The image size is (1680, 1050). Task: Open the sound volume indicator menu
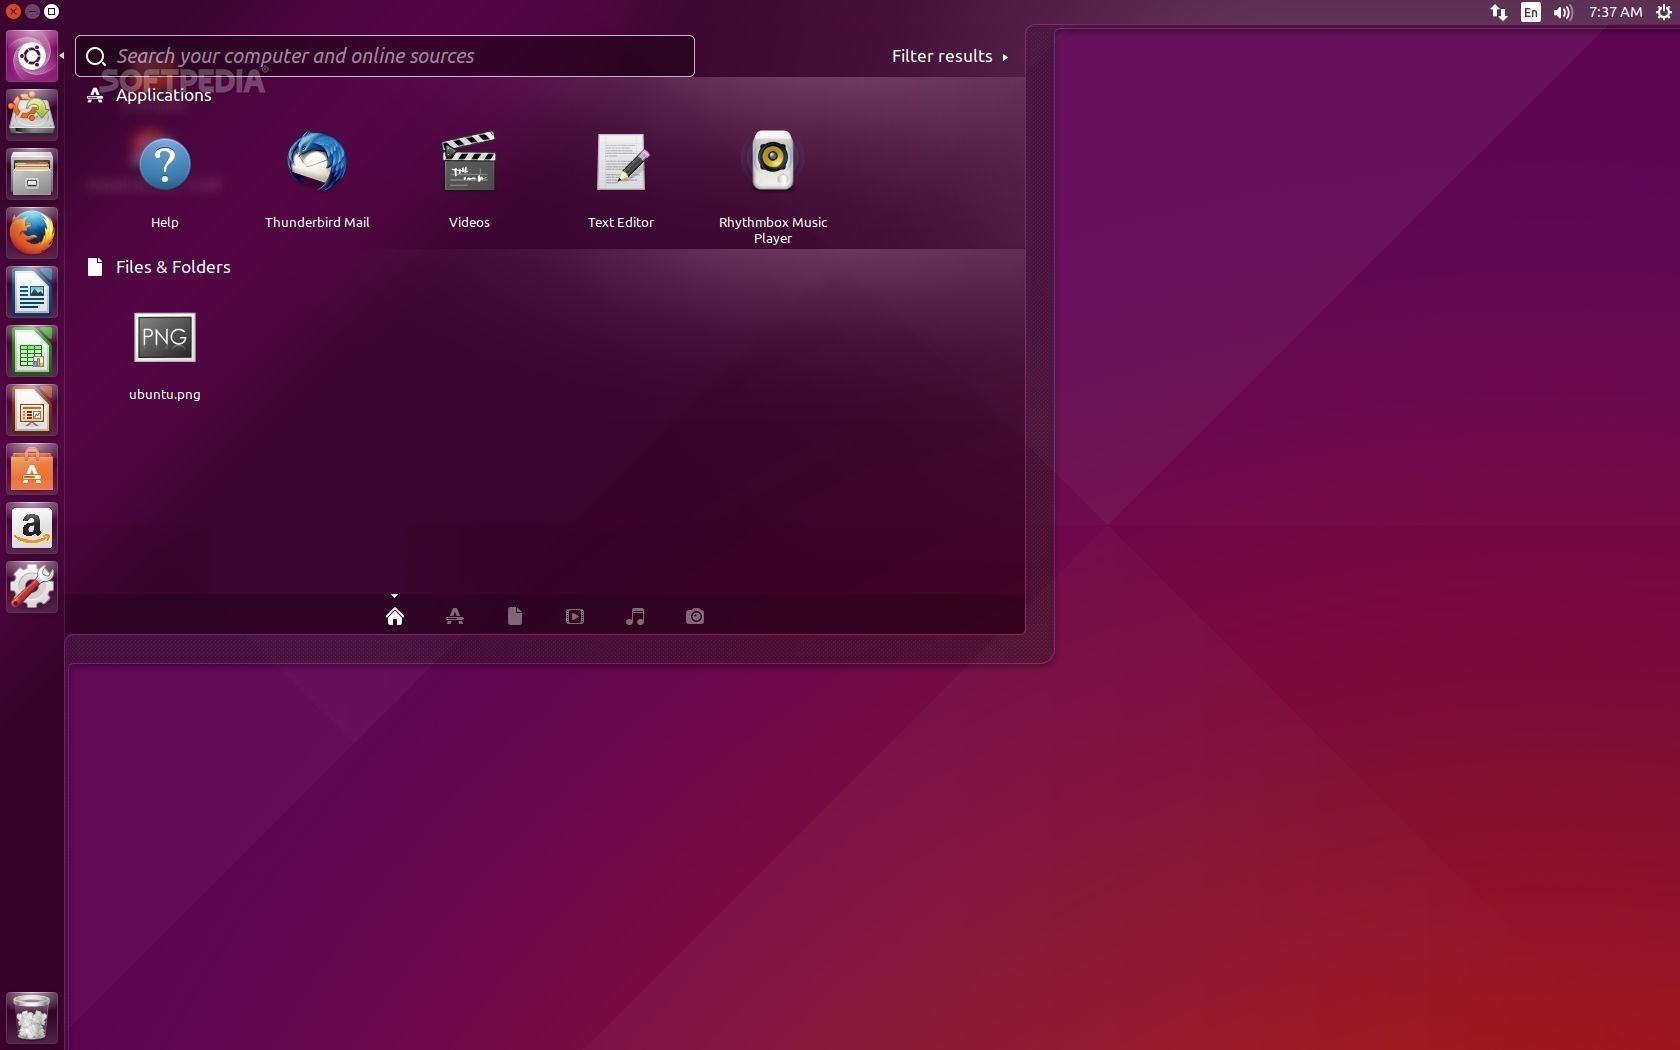[1563, 13]
